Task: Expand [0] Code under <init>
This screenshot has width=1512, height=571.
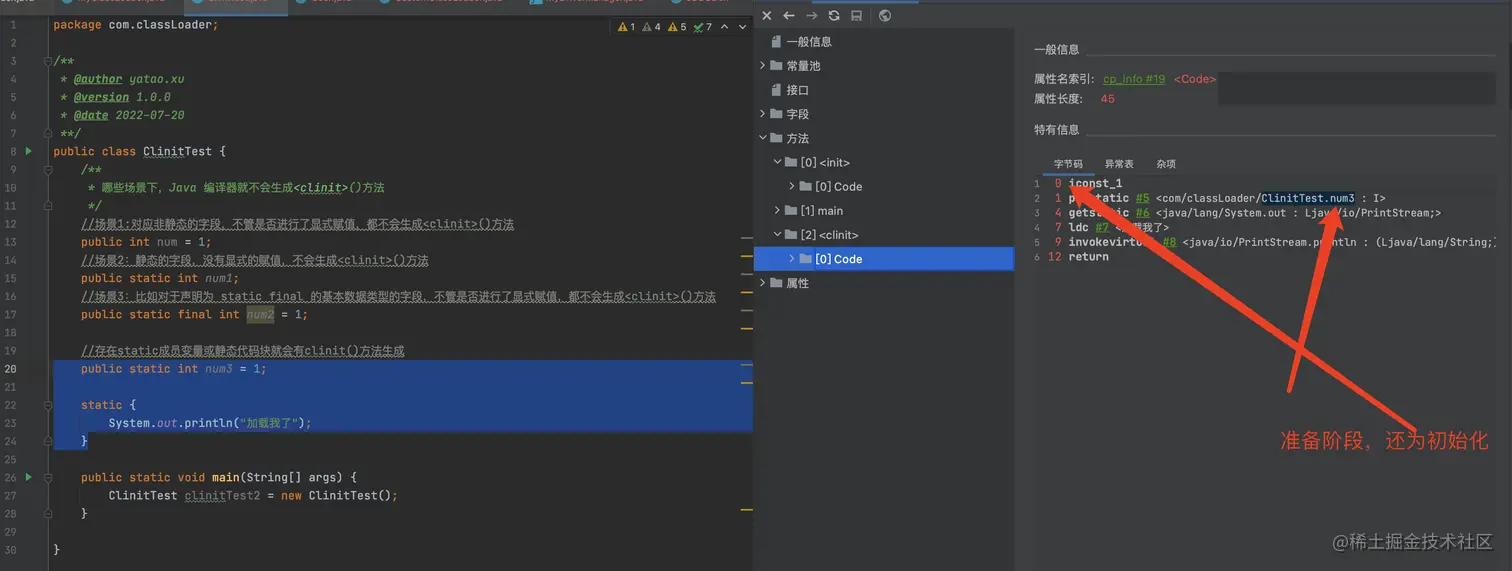Action: pos(792,187)
